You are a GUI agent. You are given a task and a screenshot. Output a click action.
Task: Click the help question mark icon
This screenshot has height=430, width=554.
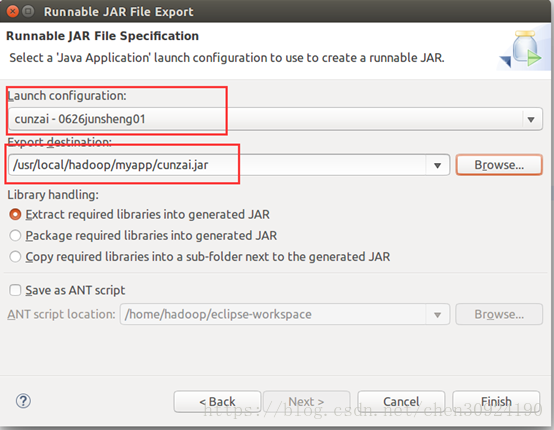[23, 401]
